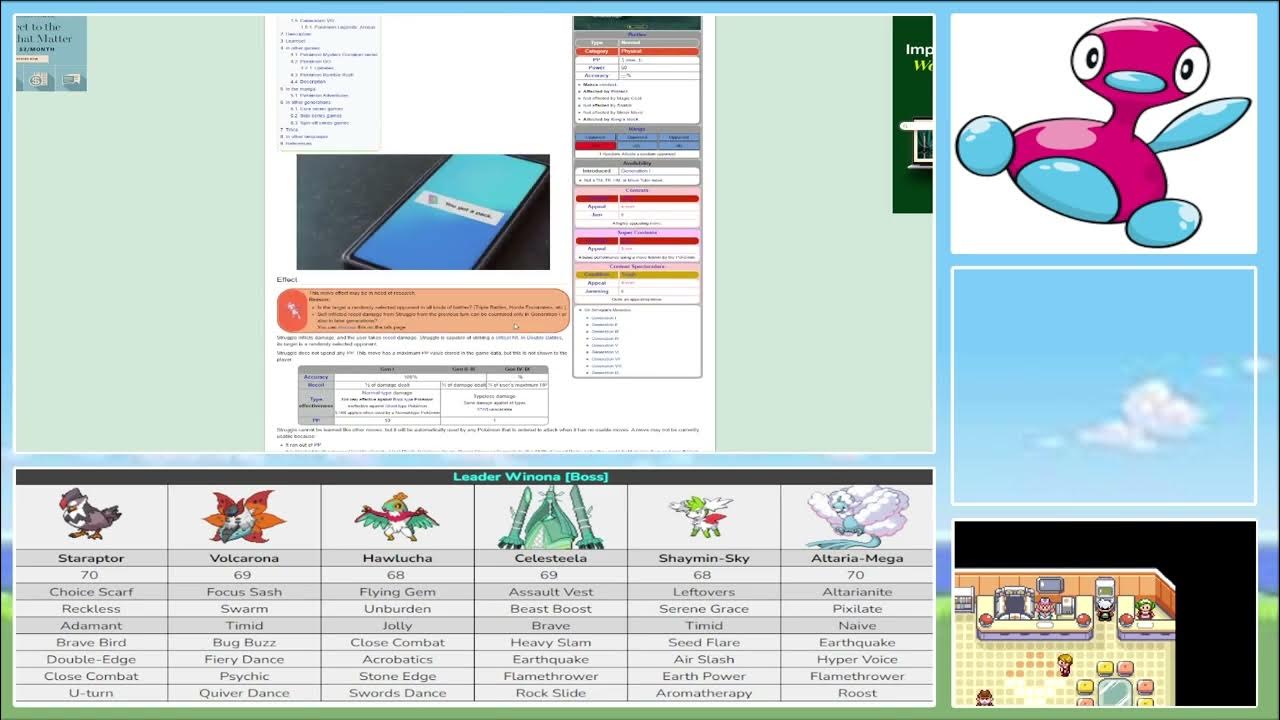Follow the Generation IX link in infobox list
Viewport: 1280px width, 720px height.
pos(605,373)
